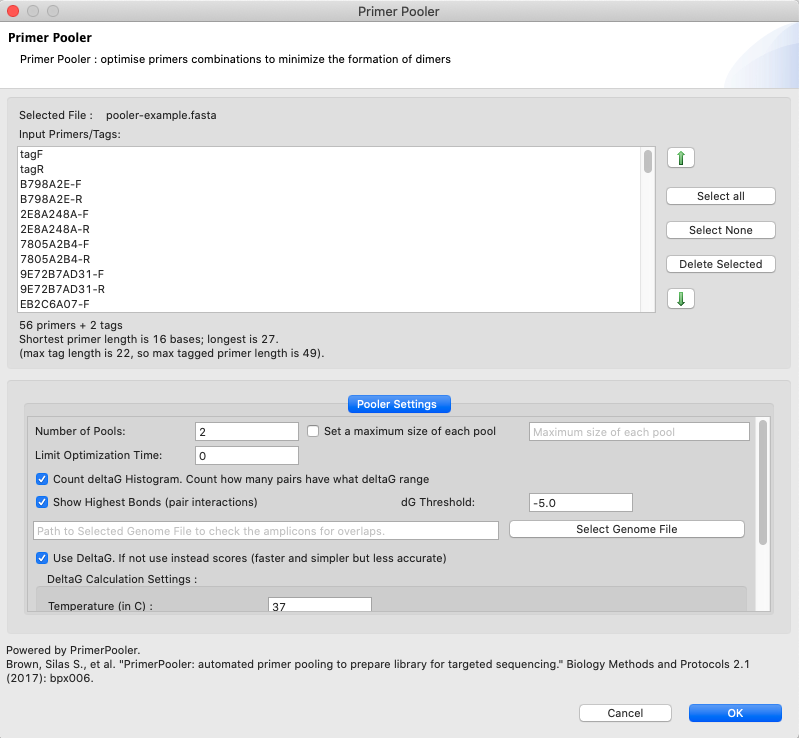Enable the maximum pool size checkbox
Viewport: 799px width, 738px height.
click(314, 432)
